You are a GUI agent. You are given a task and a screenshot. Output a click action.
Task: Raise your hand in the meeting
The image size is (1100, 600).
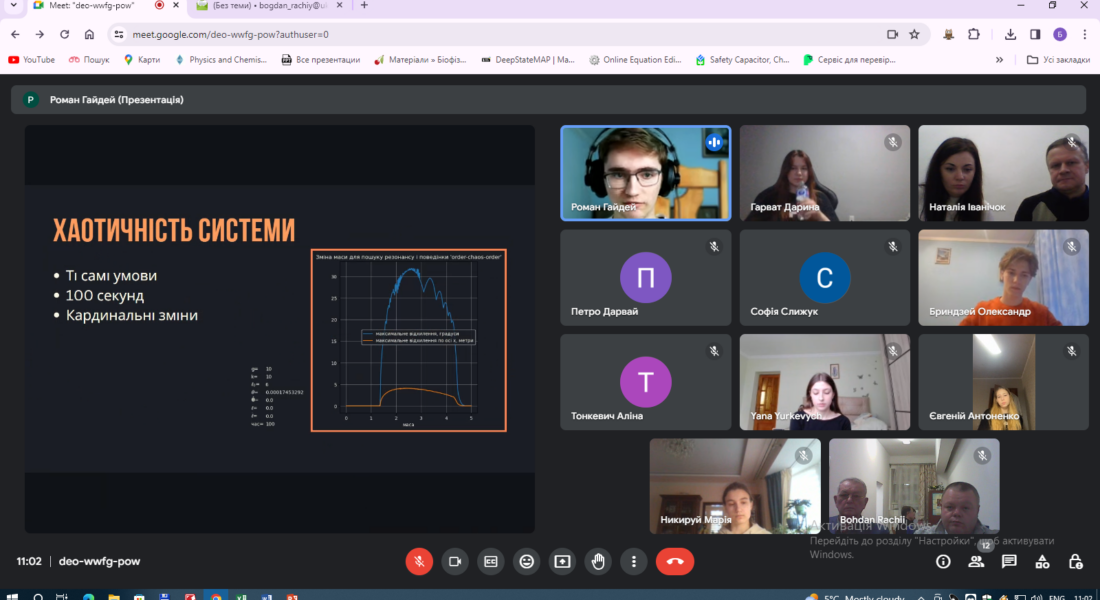coord(598,561)
